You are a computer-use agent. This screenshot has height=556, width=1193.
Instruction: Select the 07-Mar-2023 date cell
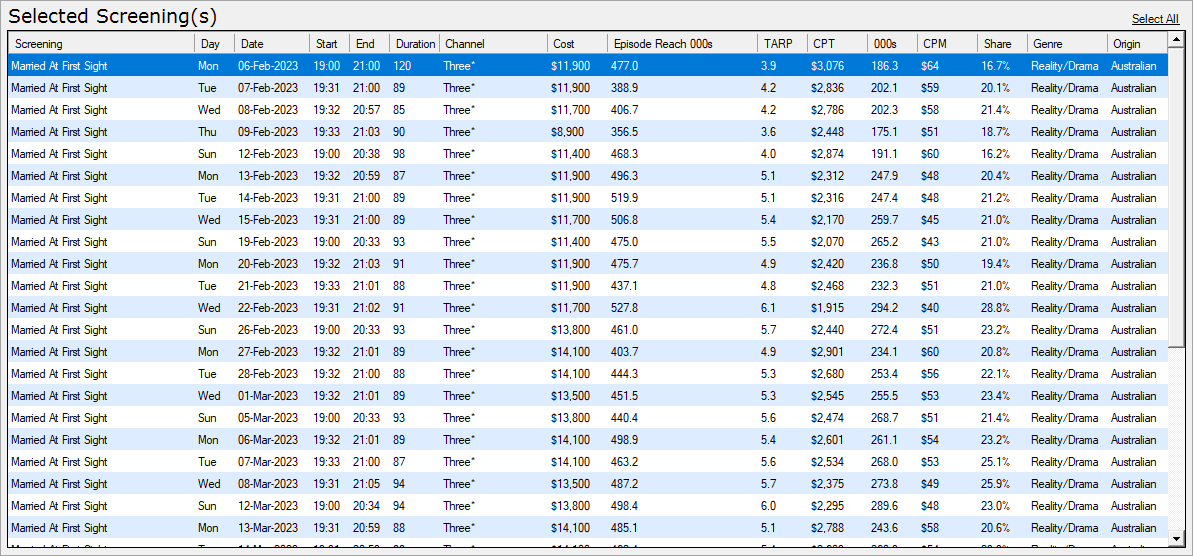(269, 462)
